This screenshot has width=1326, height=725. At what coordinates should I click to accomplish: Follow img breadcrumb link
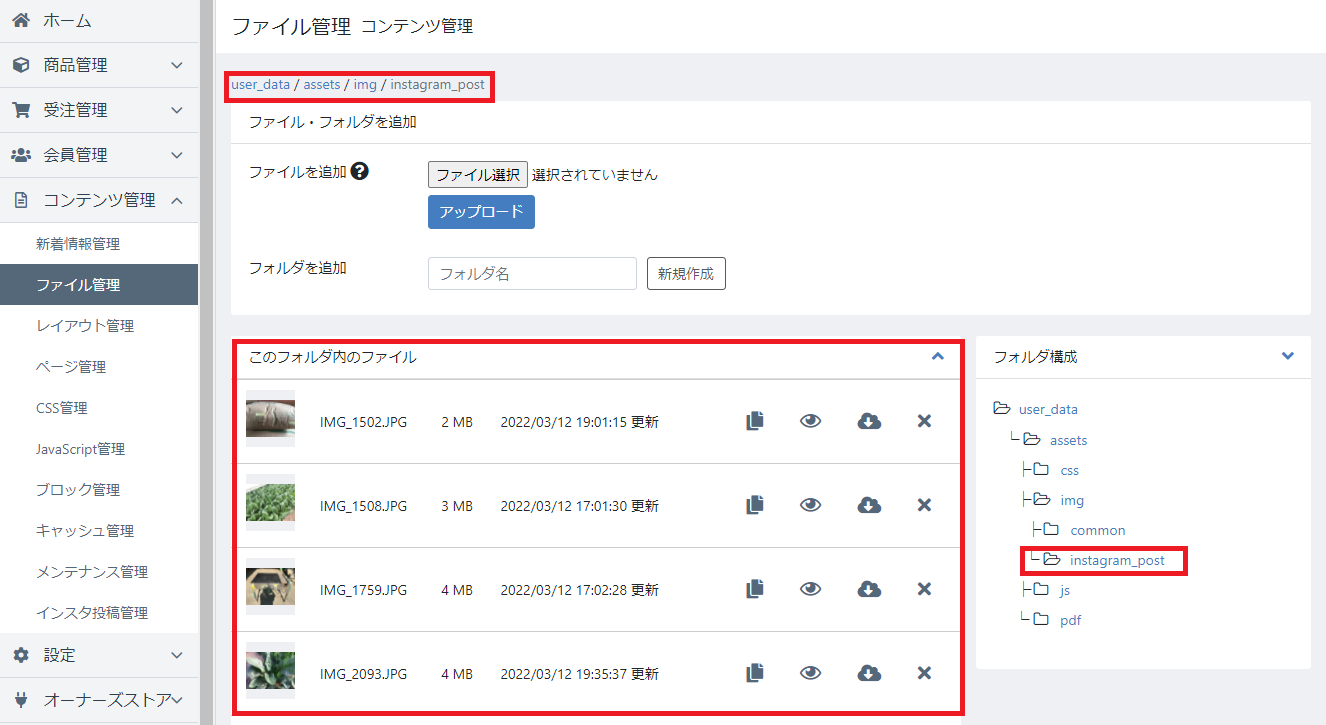pos(365,85)
